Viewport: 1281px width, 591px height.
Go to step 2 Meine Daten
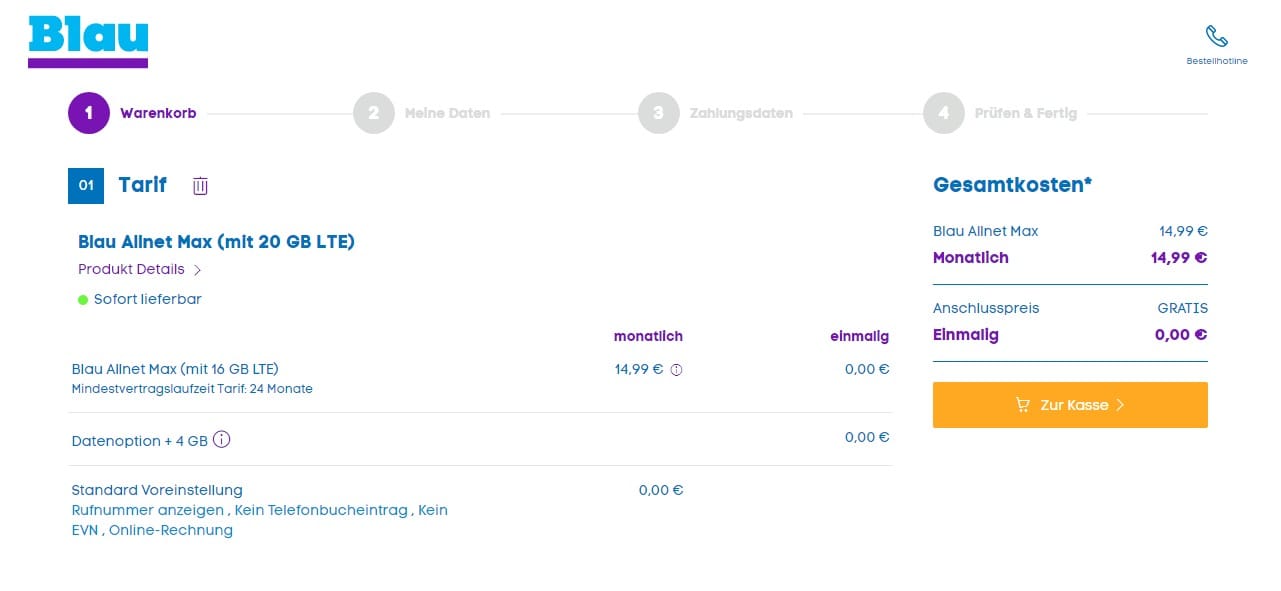pos(421,113)
